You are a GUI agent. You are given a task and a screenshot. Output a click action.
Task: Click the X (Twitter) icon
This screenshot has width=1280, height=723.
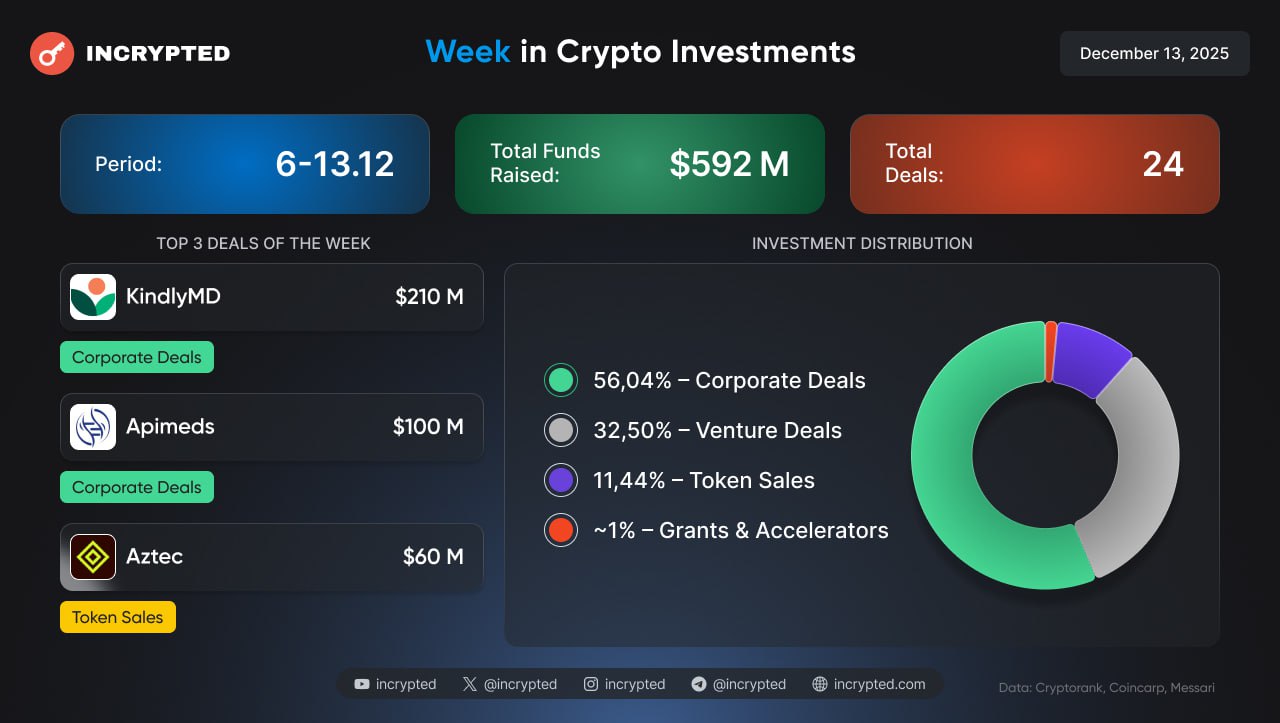click(x=470, y=684)
